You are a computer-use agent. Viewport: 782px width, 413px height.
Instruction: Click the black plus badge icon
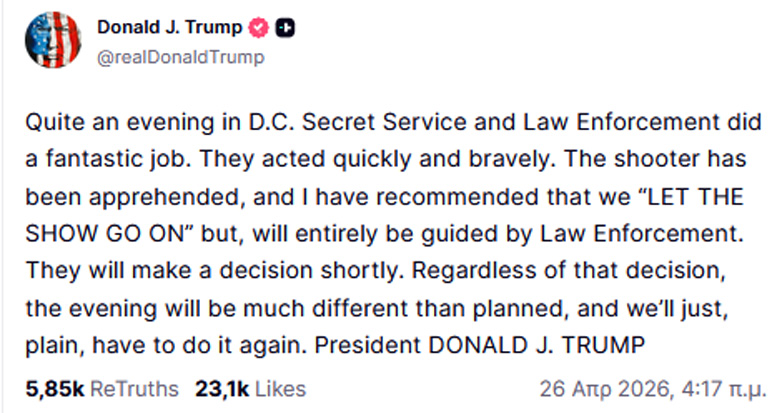284,29
